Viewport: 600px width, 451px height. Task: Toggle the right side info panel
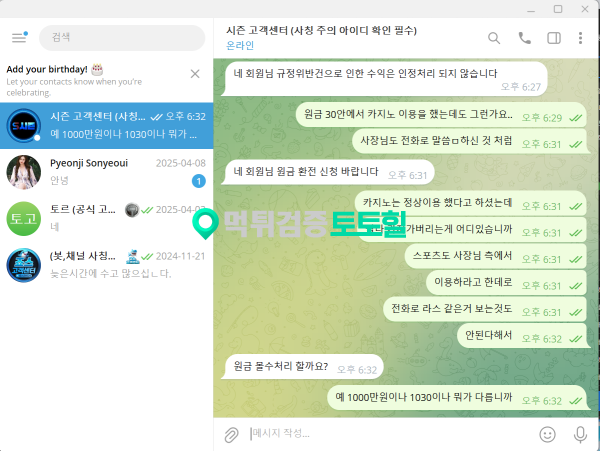554,38
